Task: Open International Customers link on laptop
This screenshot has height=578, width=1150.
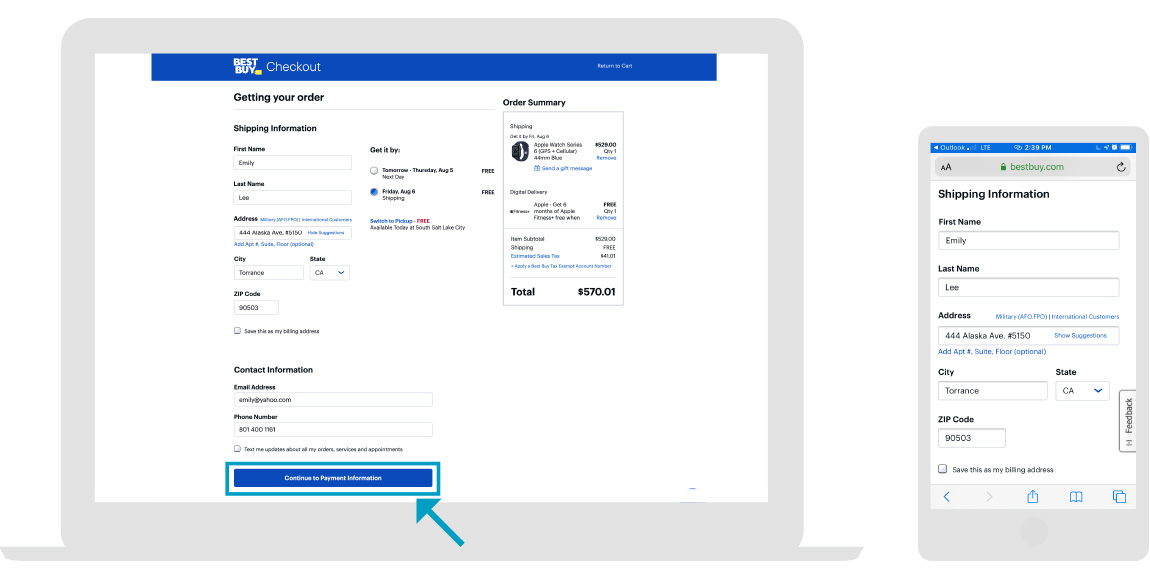Action: 327,219
